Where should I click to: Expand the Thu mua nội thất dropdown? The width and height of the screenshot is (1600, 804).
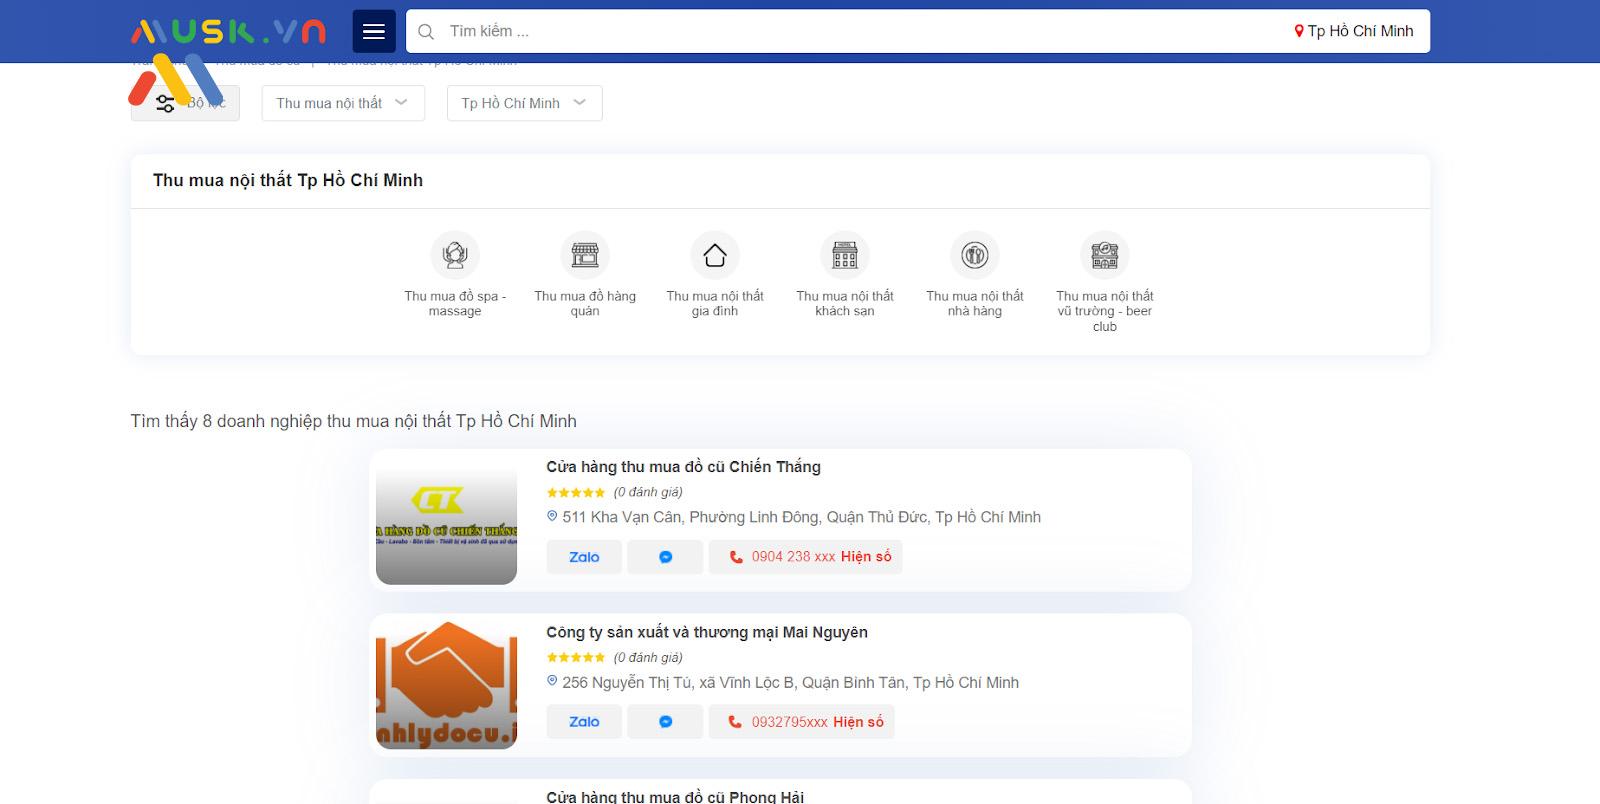[x=343, y=103]
